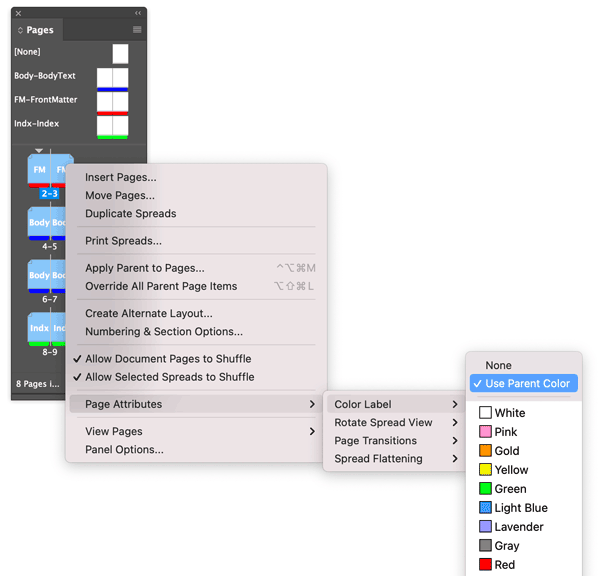Expand the Spread Flattening submenu
This screenshot has width=600, height=576.
(396, 459)
